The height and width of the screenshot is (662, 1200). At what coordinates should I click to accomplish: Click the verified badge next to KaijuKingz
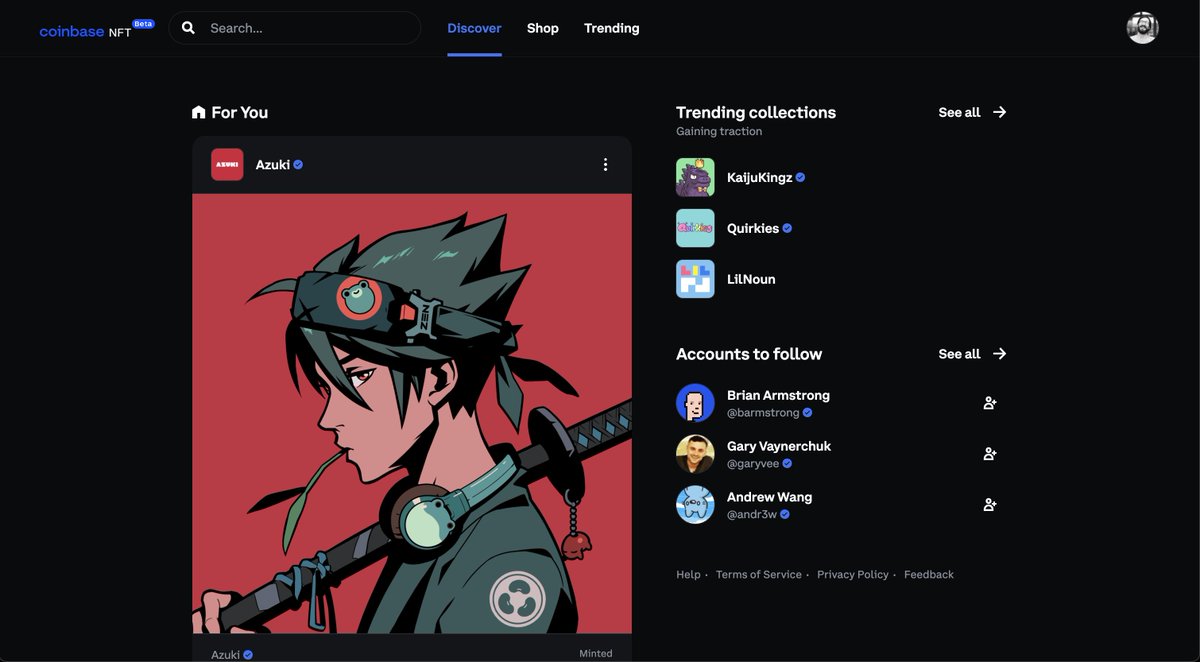[x=801, y=177]
